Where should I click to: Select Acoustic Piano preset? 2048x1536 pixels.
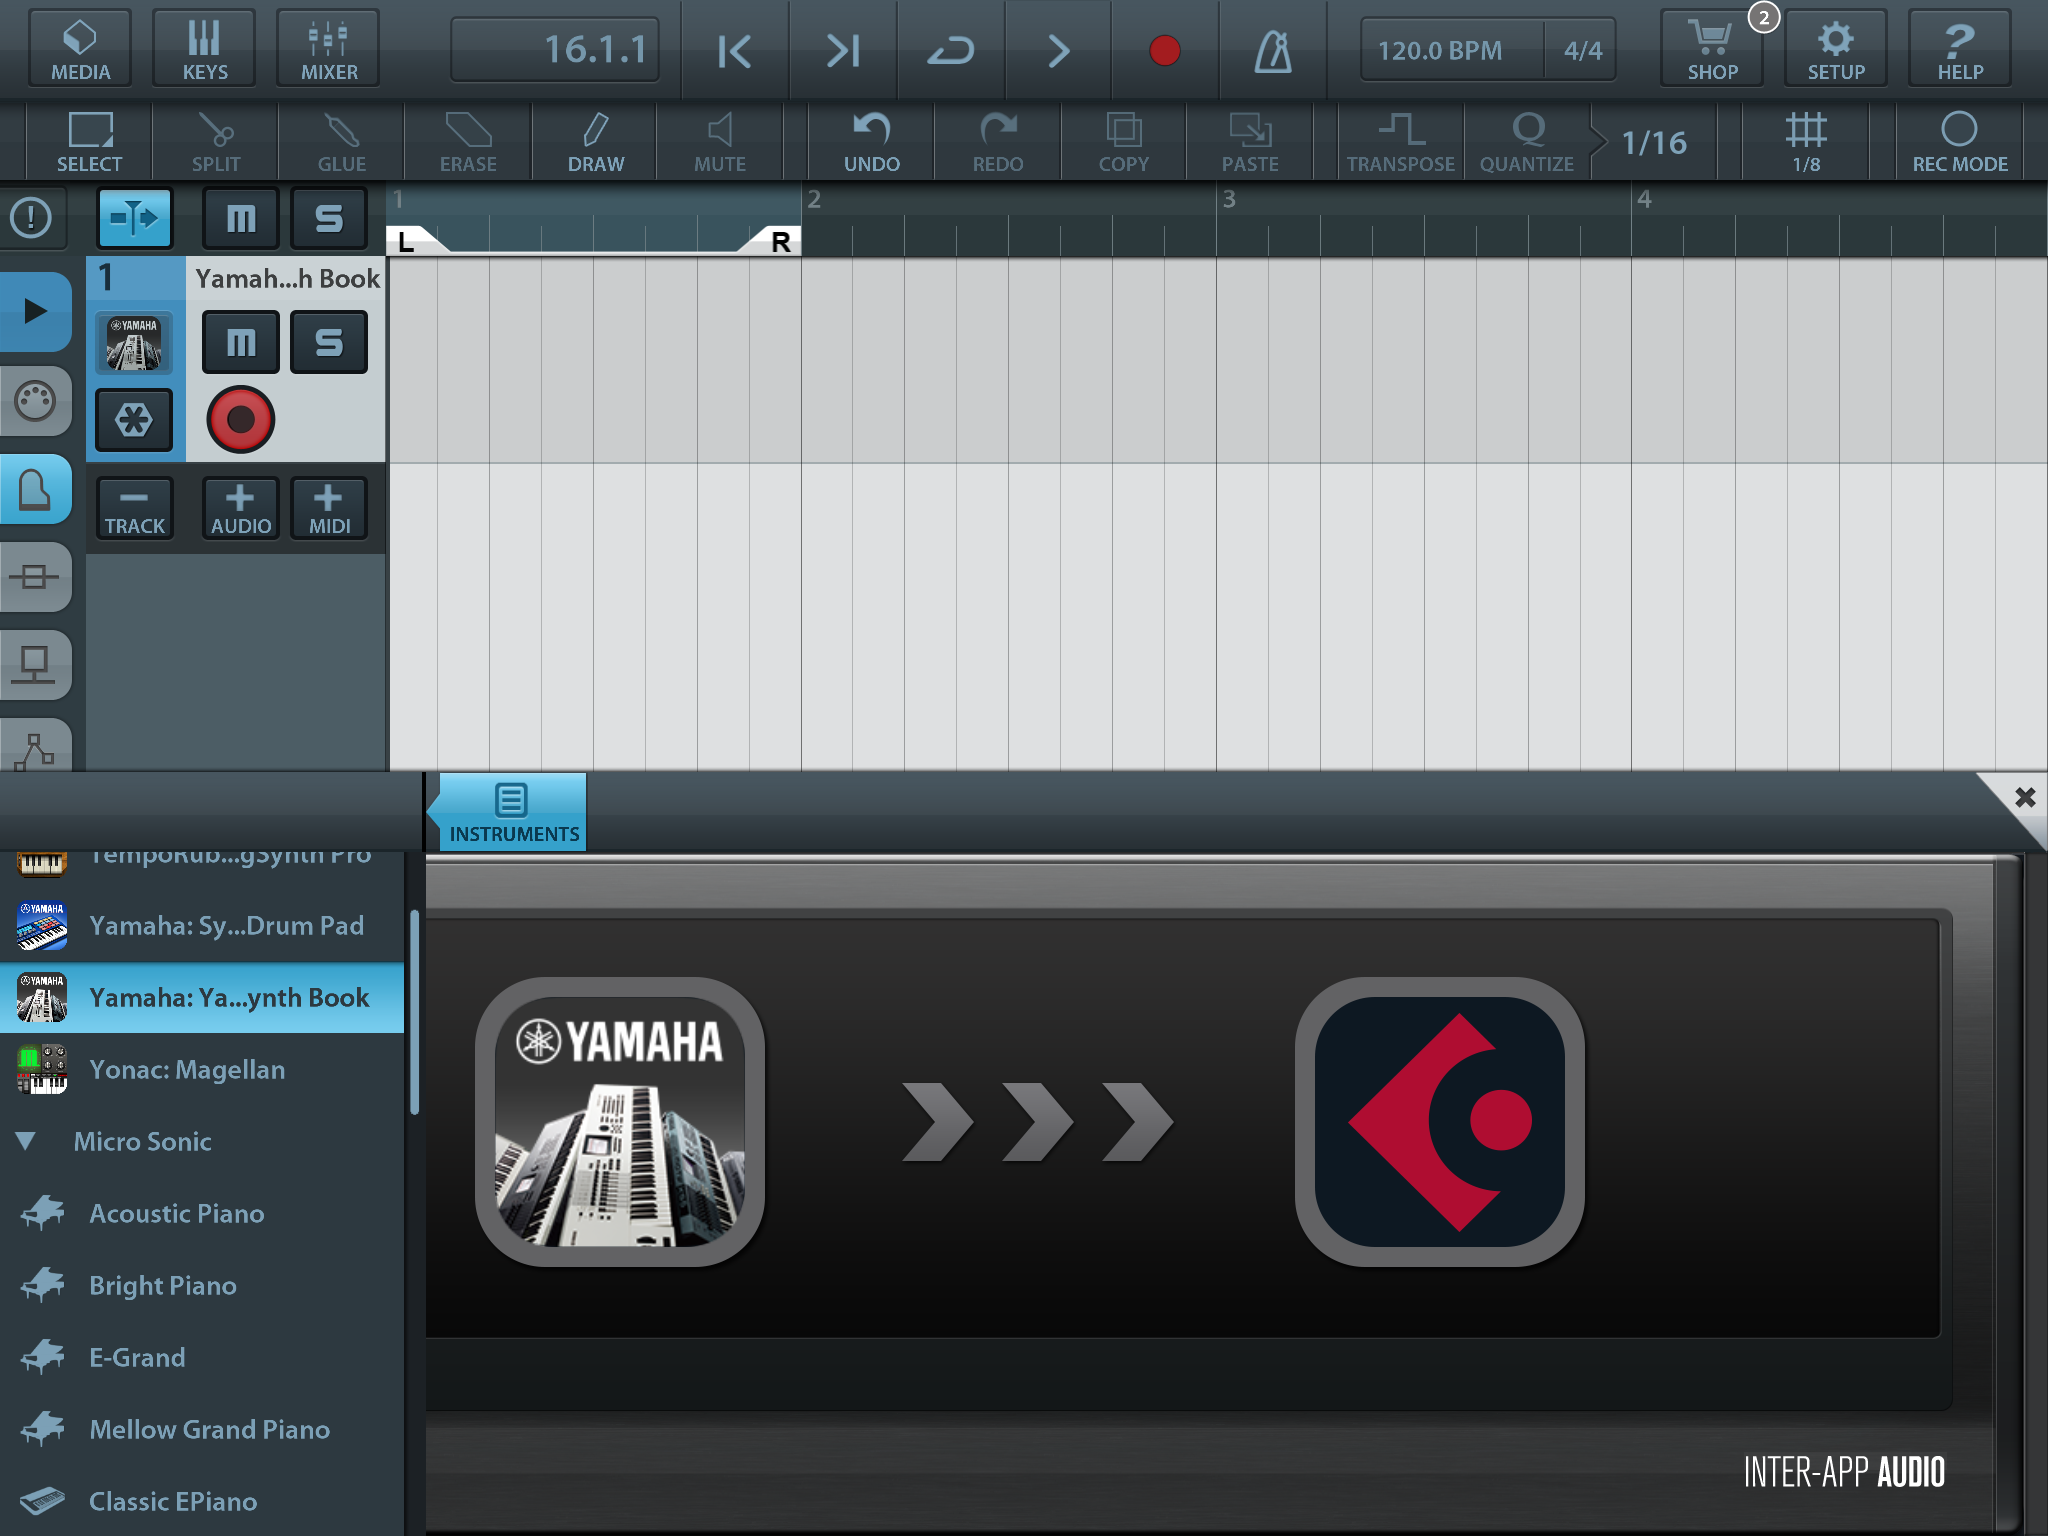[x=202, y=1214]
